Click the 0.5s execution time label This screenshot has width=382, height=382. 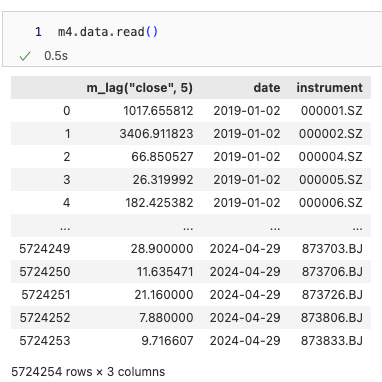[x=56, y=56]
